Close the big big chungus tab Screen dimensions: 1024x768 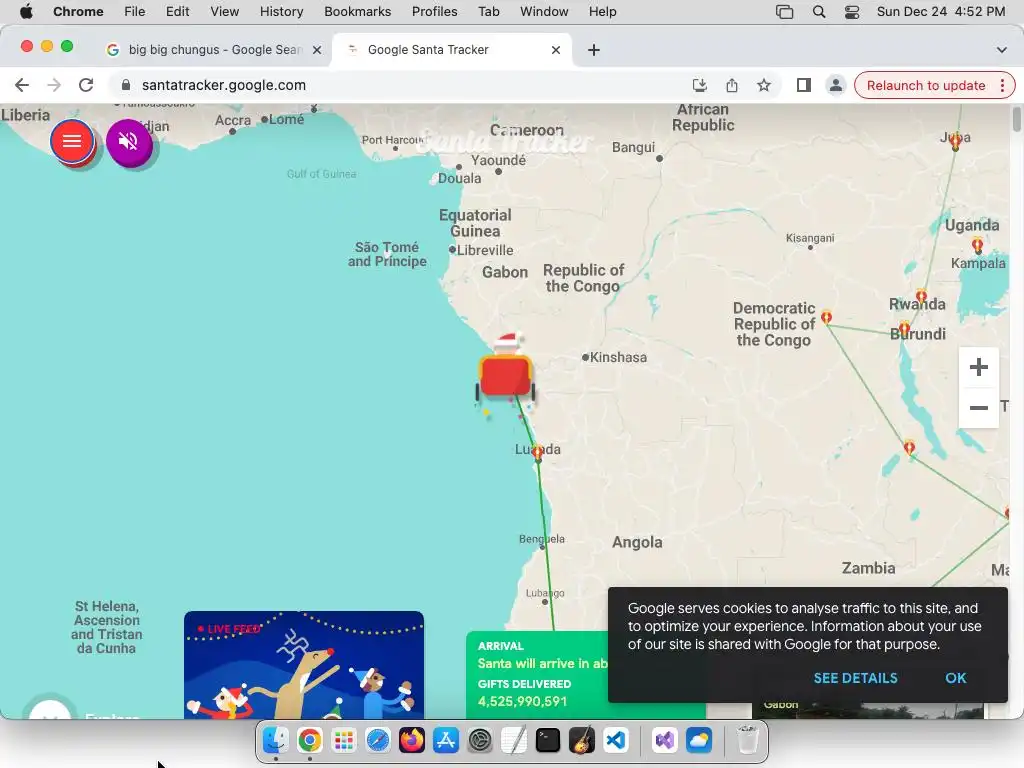pyautogui.click(x=317, y=50)
